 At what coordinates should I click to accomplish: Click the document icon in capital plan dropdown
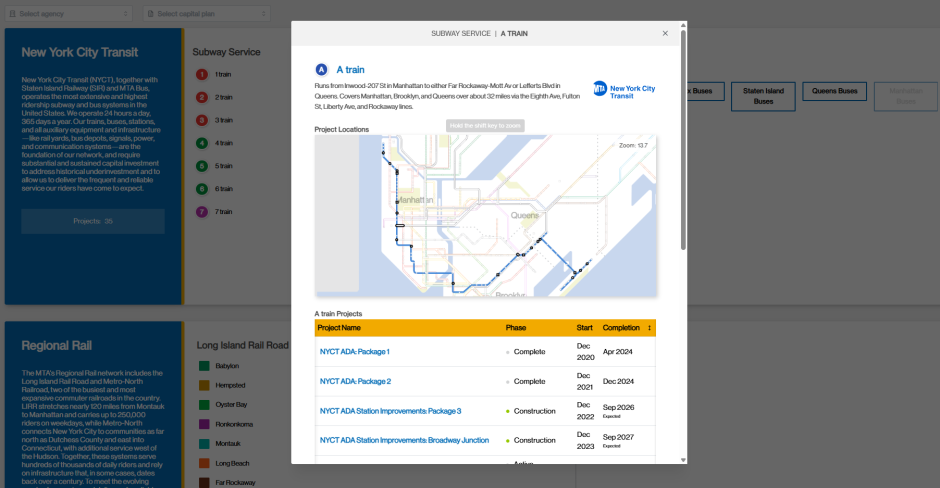pos(150,13)
